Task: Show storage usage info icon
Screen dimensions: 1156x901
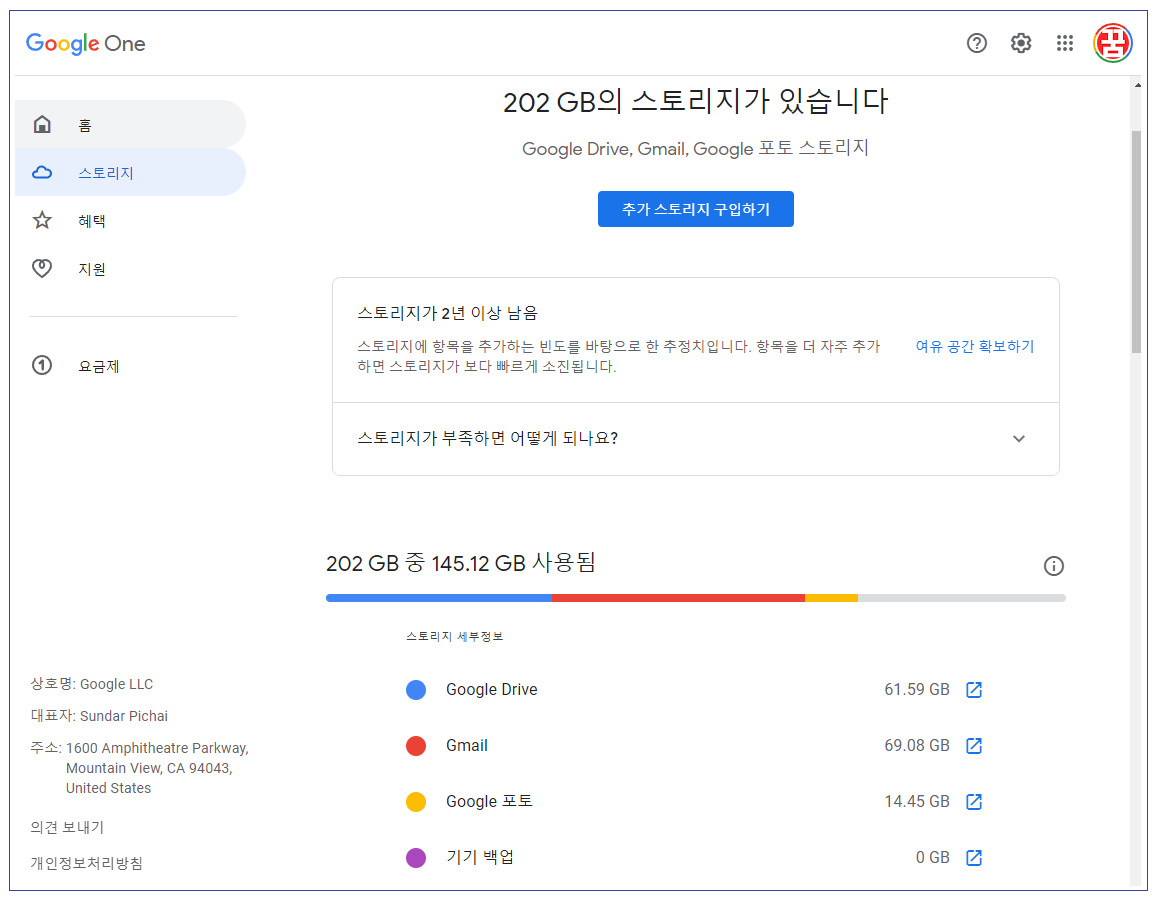Action: 1054,566
